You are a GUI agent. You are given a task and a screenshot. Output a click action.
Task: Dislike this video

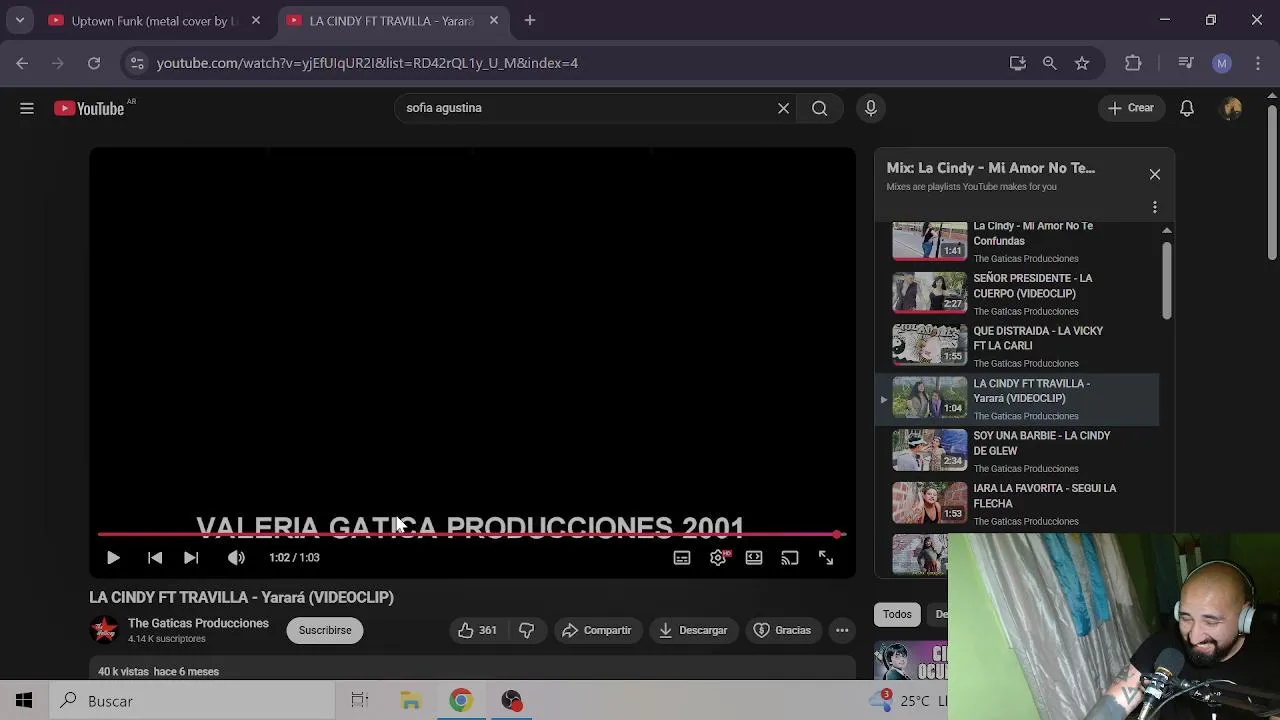pyautogui.click(x=527, y=630)
